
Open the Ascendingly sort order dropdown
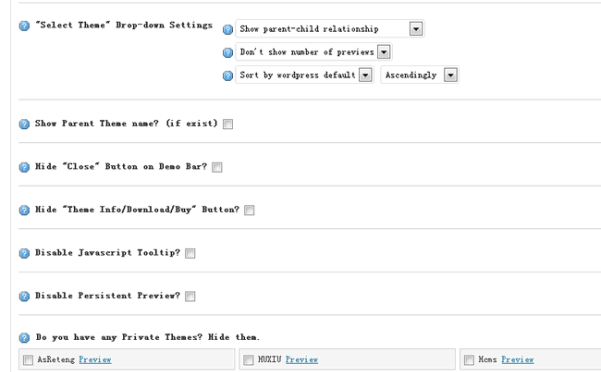[x=420, y=75]
